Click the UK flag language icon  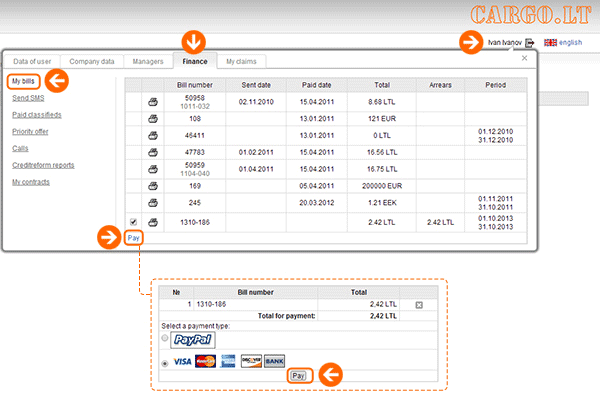point(548,43)
